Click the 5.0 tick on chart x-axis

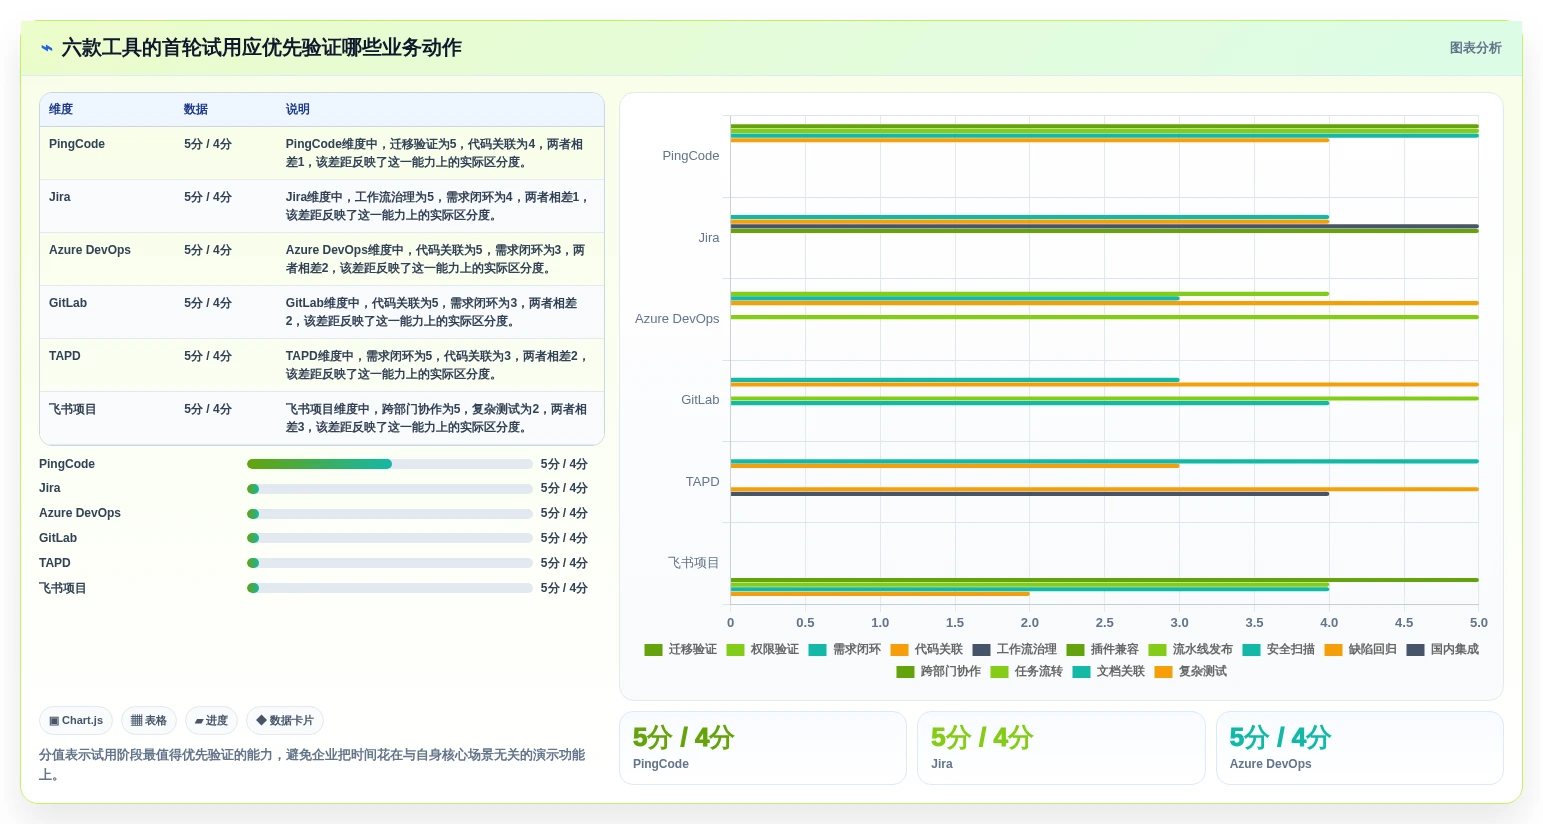click(x=1479, y=623)
